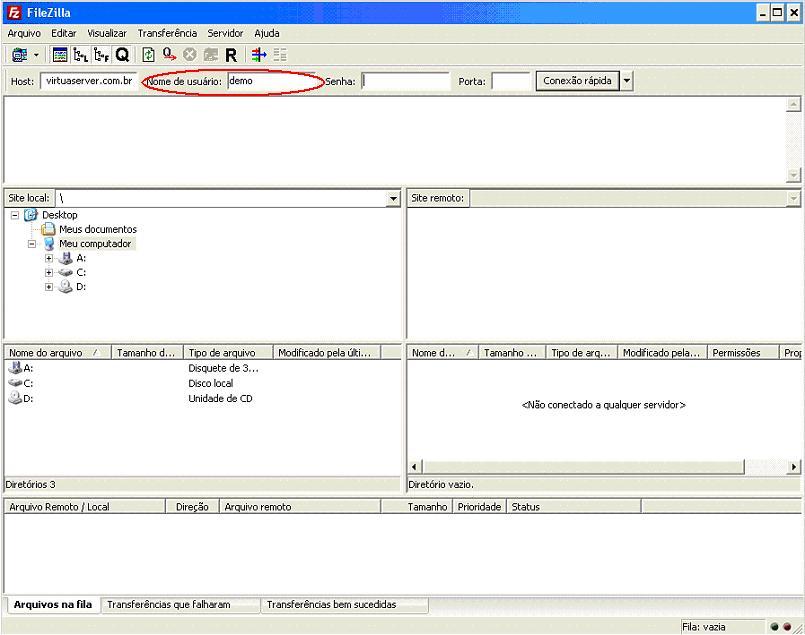
Task: Click the Conexão rápida button
Action: point(577,81)
